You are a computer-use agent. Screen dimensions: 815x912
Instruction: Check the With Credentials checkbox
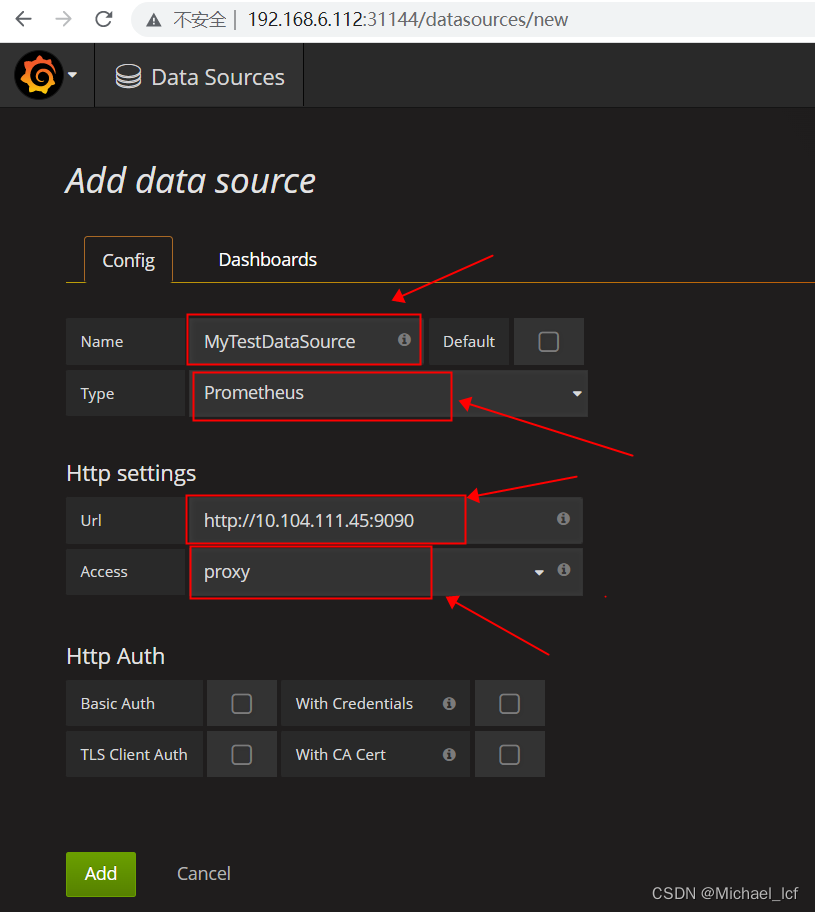pos(509,703)
